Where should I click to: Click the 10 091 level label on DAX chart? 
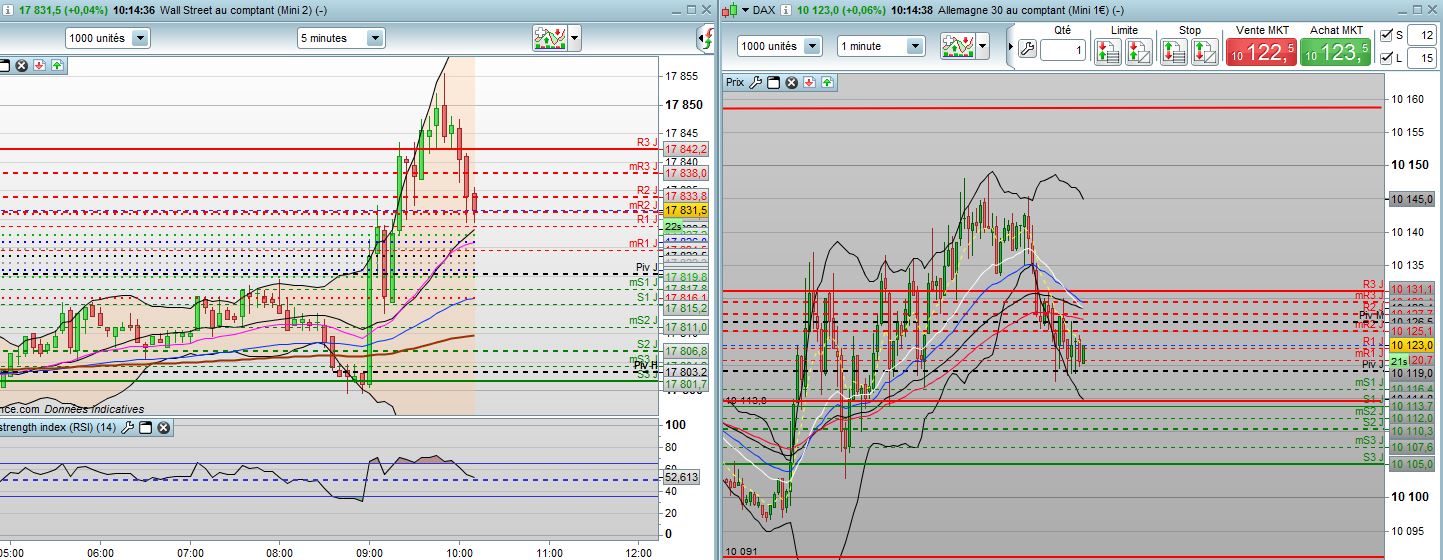click(x=740, y=551)
